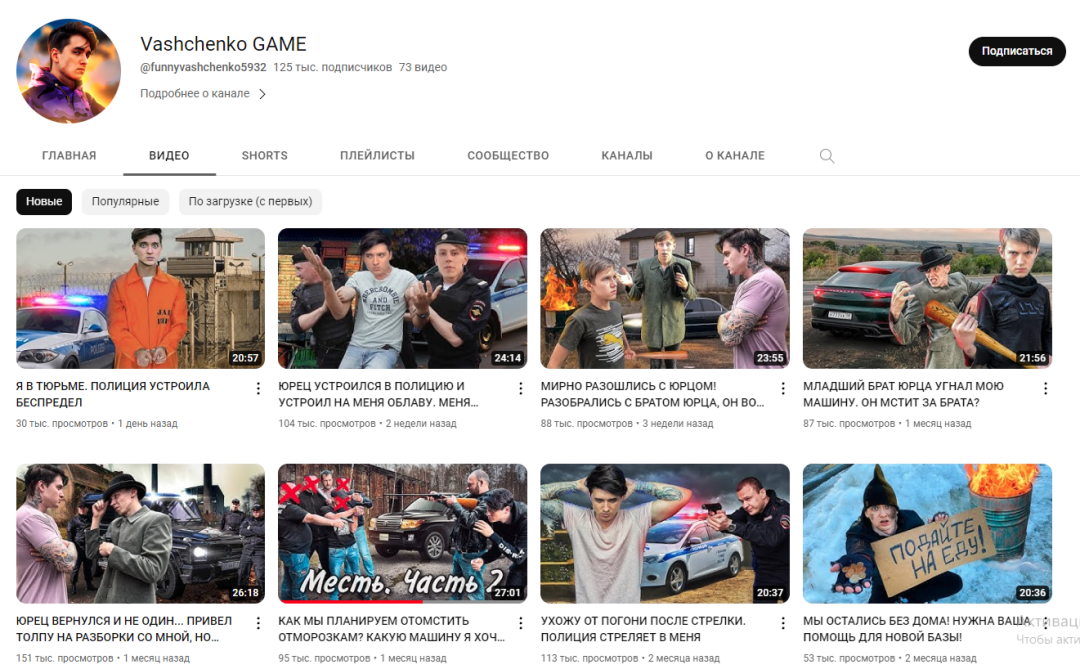
Task: Select По загрузке (с первых) filter chip
Action: point(250,201)
